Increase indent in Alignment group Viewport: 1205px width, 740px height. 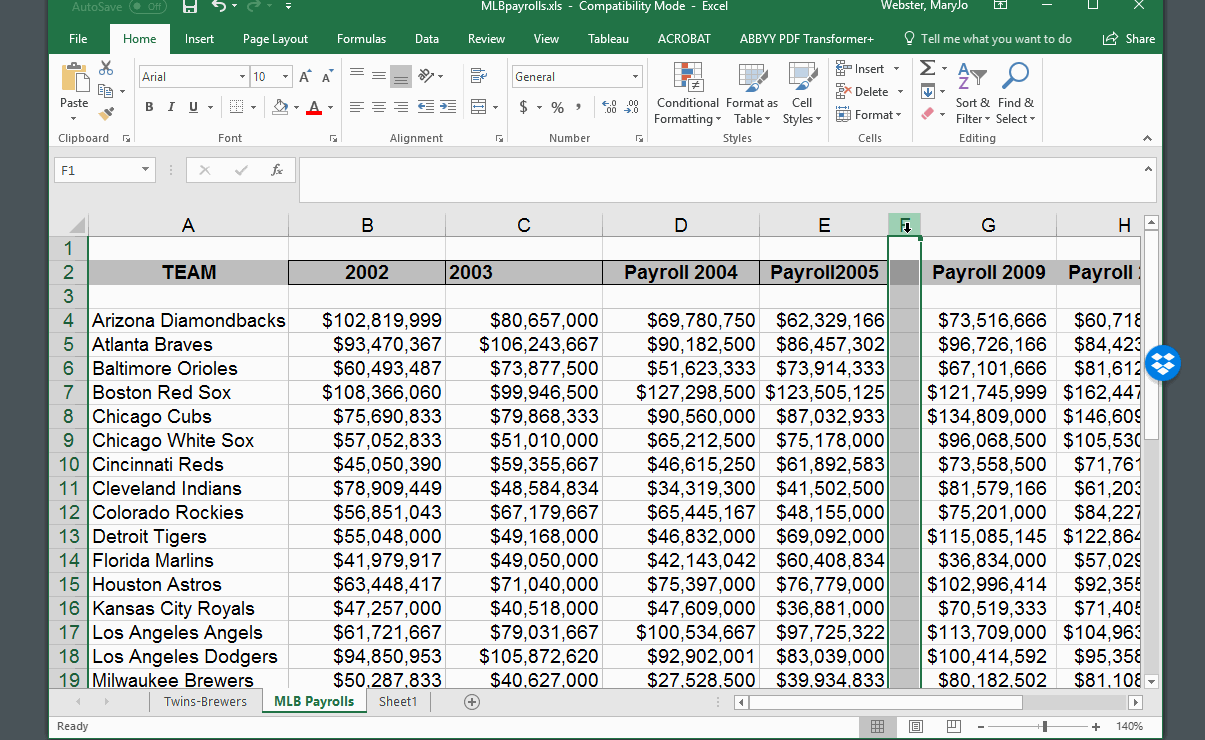[x=447, y=107]
